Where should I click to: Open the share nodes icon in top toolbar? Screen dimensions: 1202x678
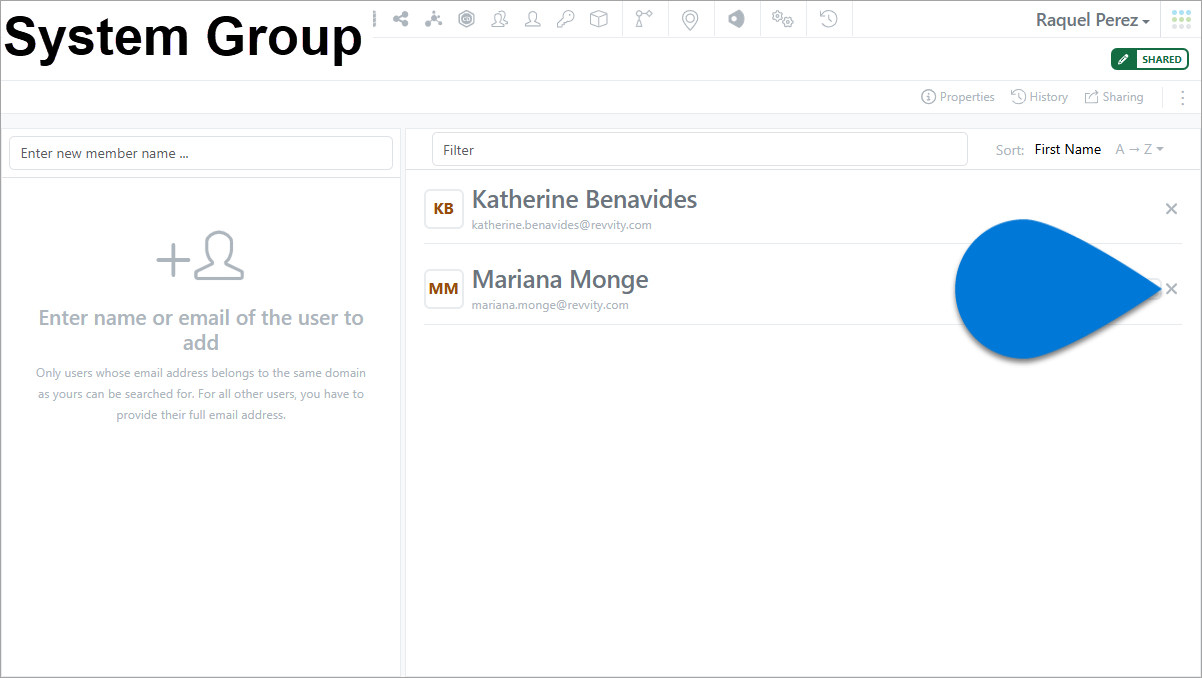tap(401, 19)
